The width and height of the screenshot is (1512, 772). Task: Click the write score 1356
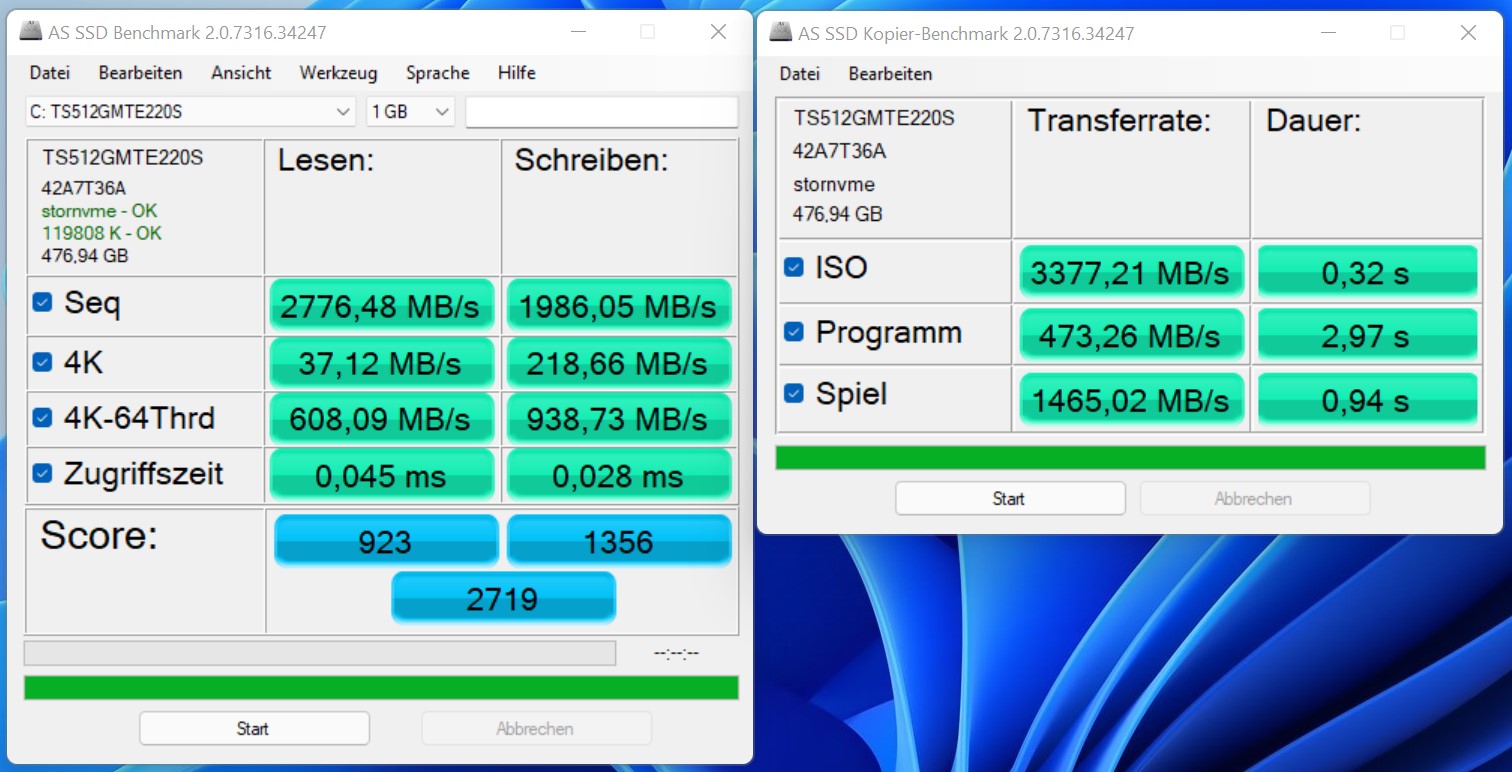(x=619, y=541)
